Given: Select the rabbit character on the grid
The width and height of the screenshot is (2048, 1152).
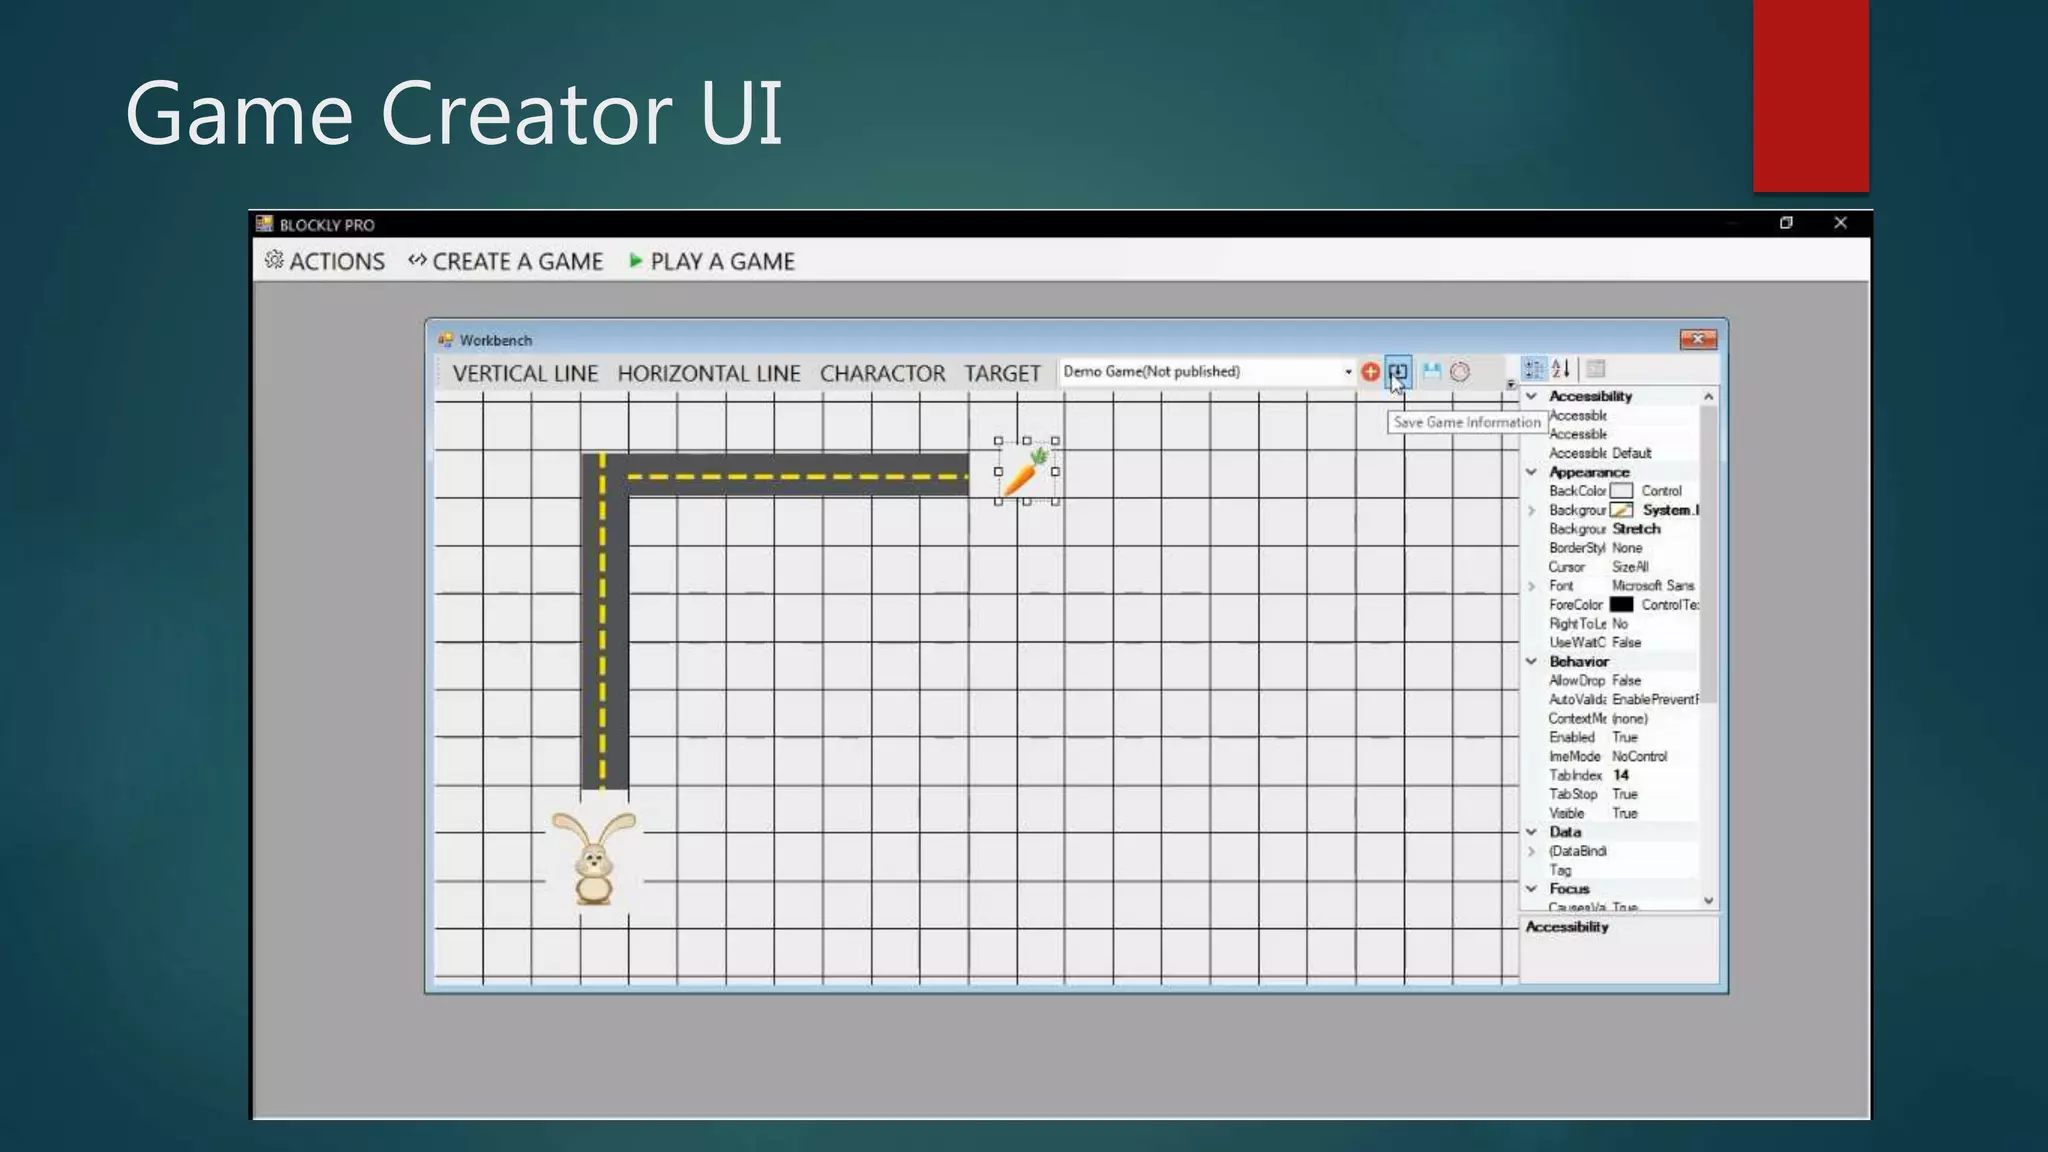Looking at the screenshot, I should coord(594,858).
